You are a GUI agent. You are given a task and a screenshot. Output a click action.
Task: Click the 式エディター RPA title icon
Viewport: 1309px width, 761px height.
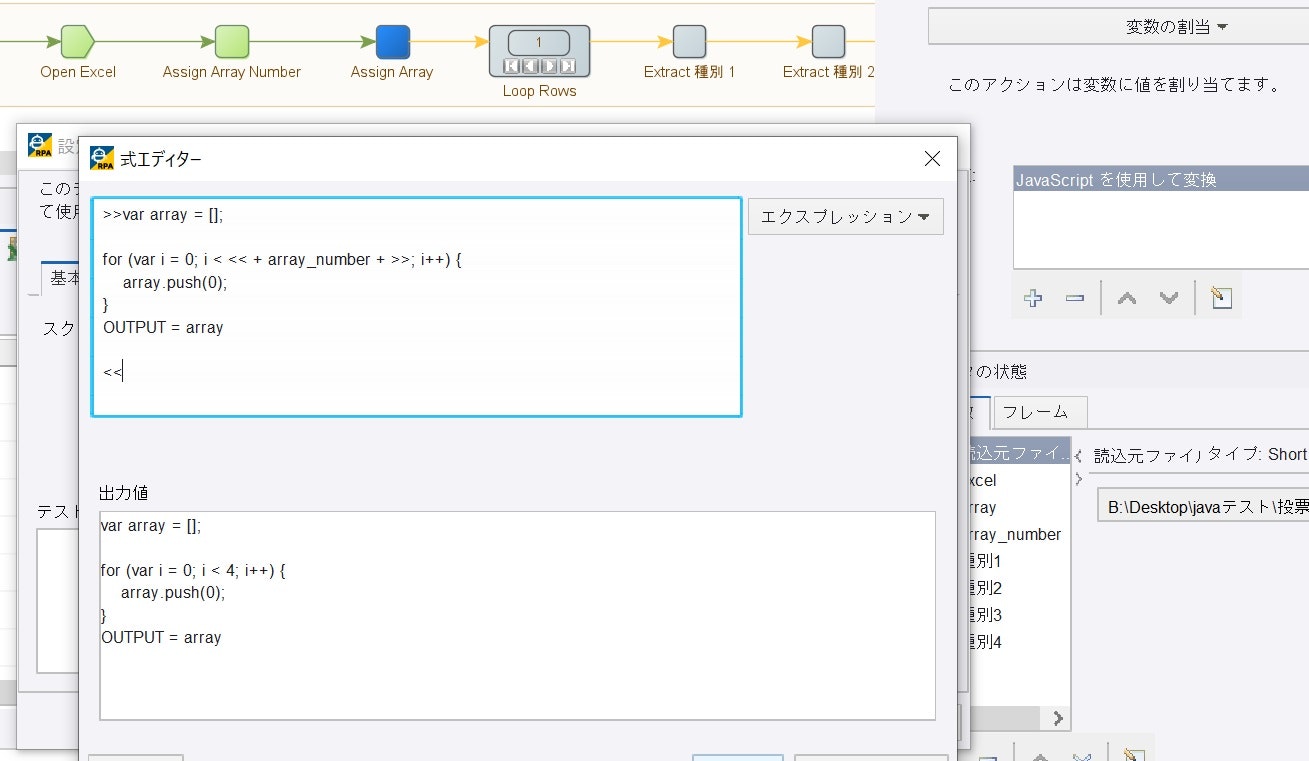(x=102, y=158)
